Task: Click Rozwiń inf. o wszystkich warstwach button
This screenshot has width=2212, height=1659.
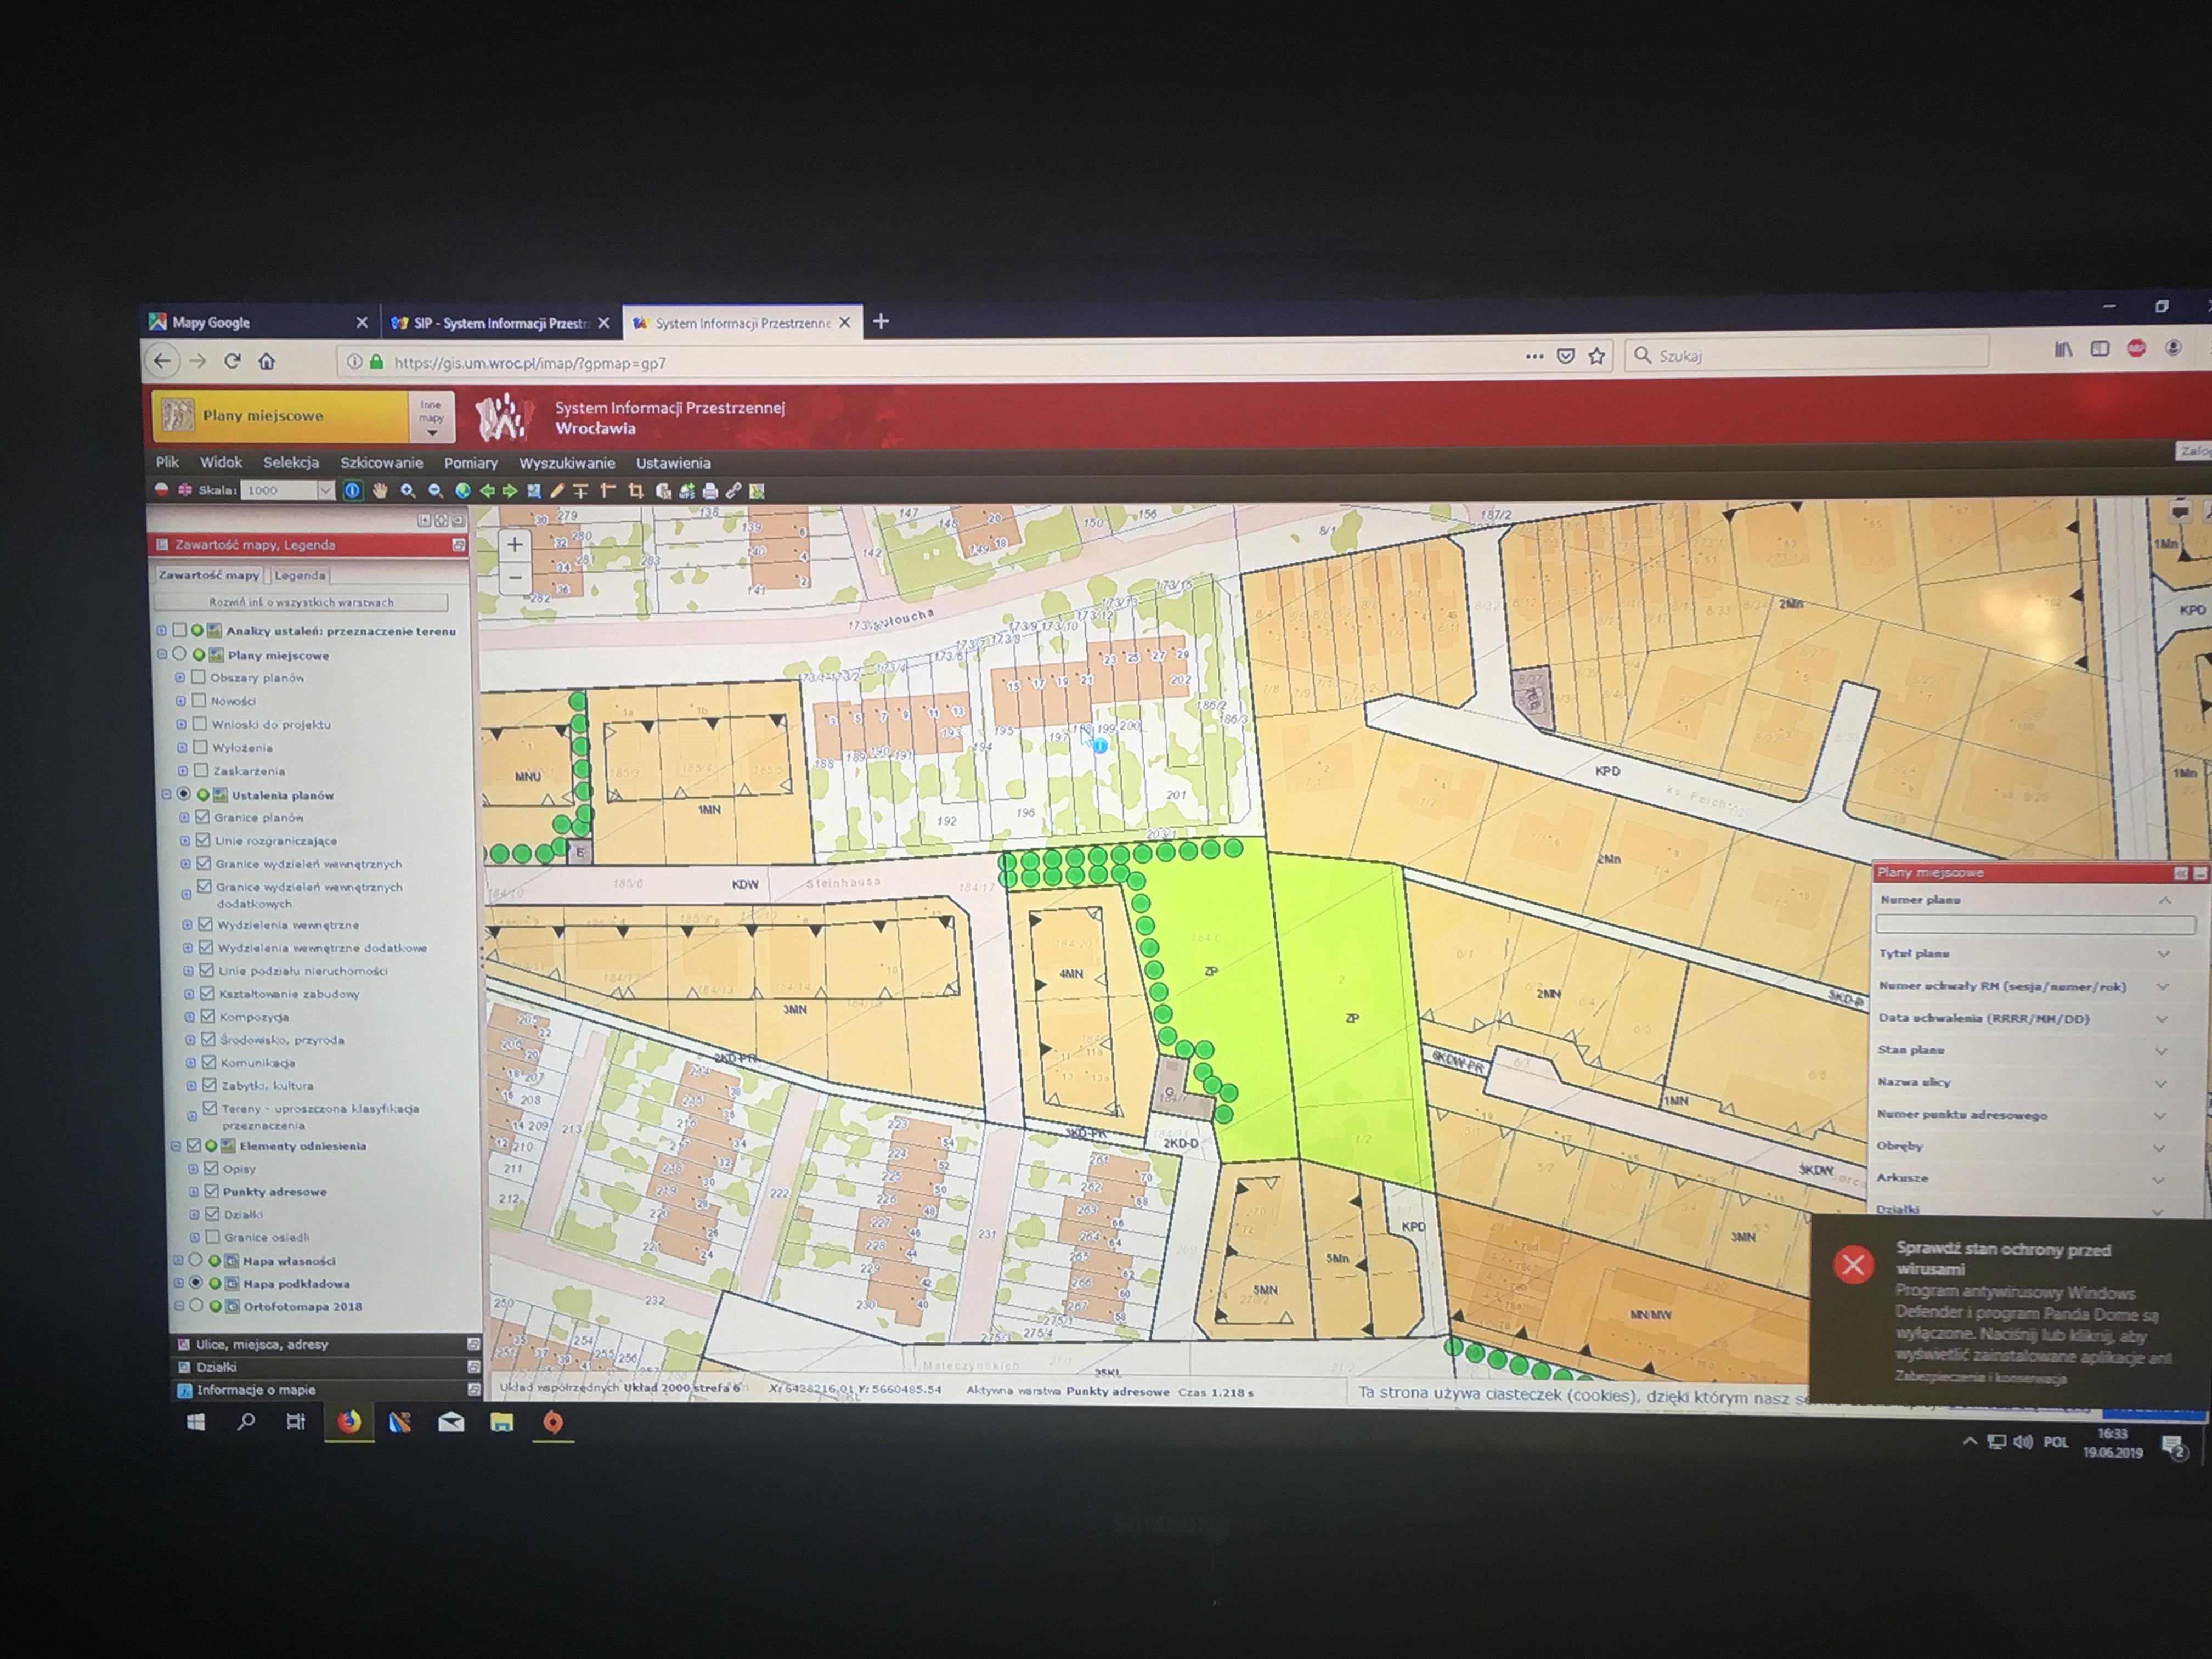Action: coord(301,602)
